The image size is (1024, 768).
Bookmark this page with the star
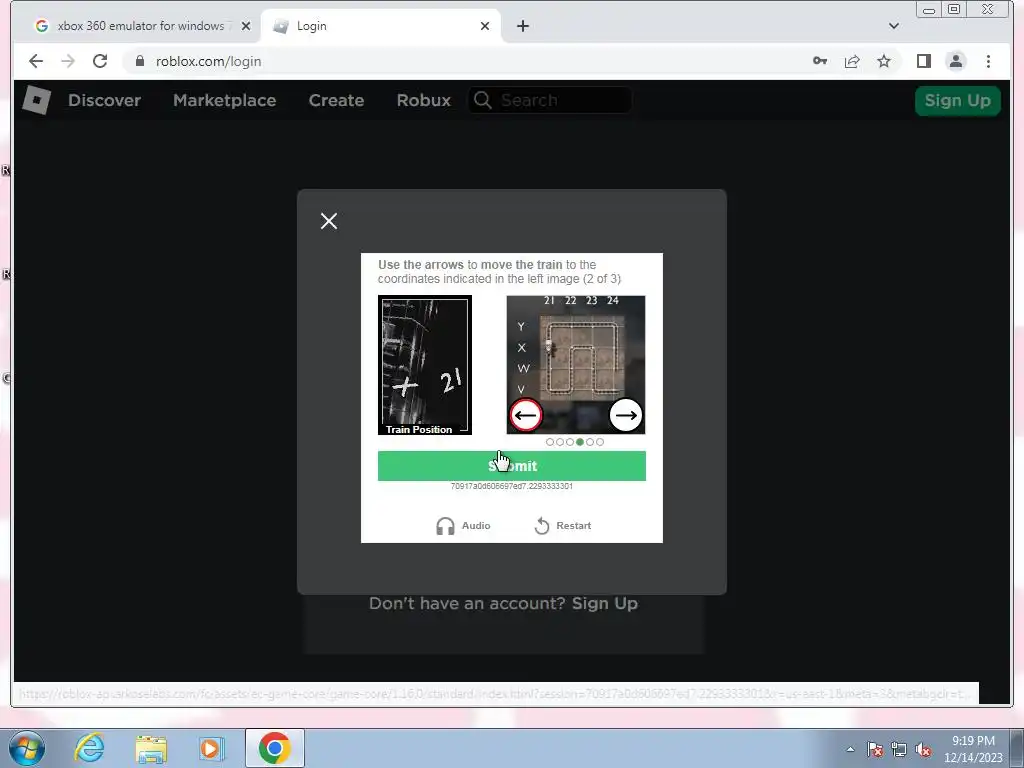pos(884,61)
